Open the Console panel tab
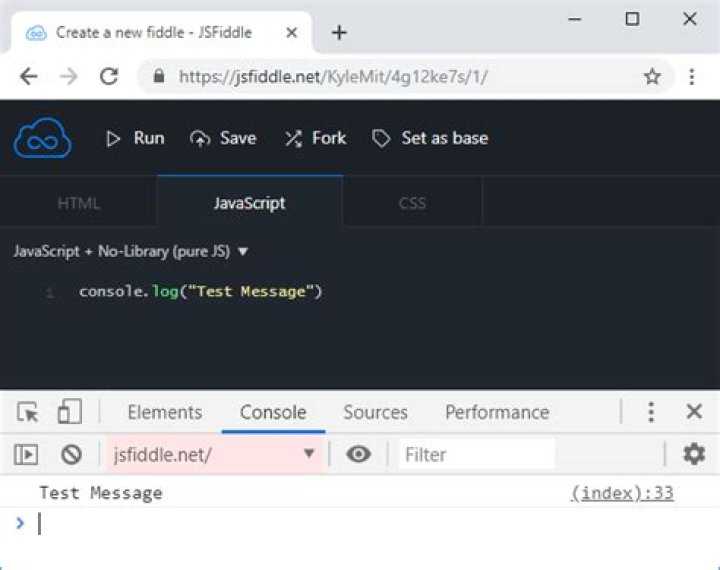Viewport: 720px width, 570px height. tap(273, 412)
